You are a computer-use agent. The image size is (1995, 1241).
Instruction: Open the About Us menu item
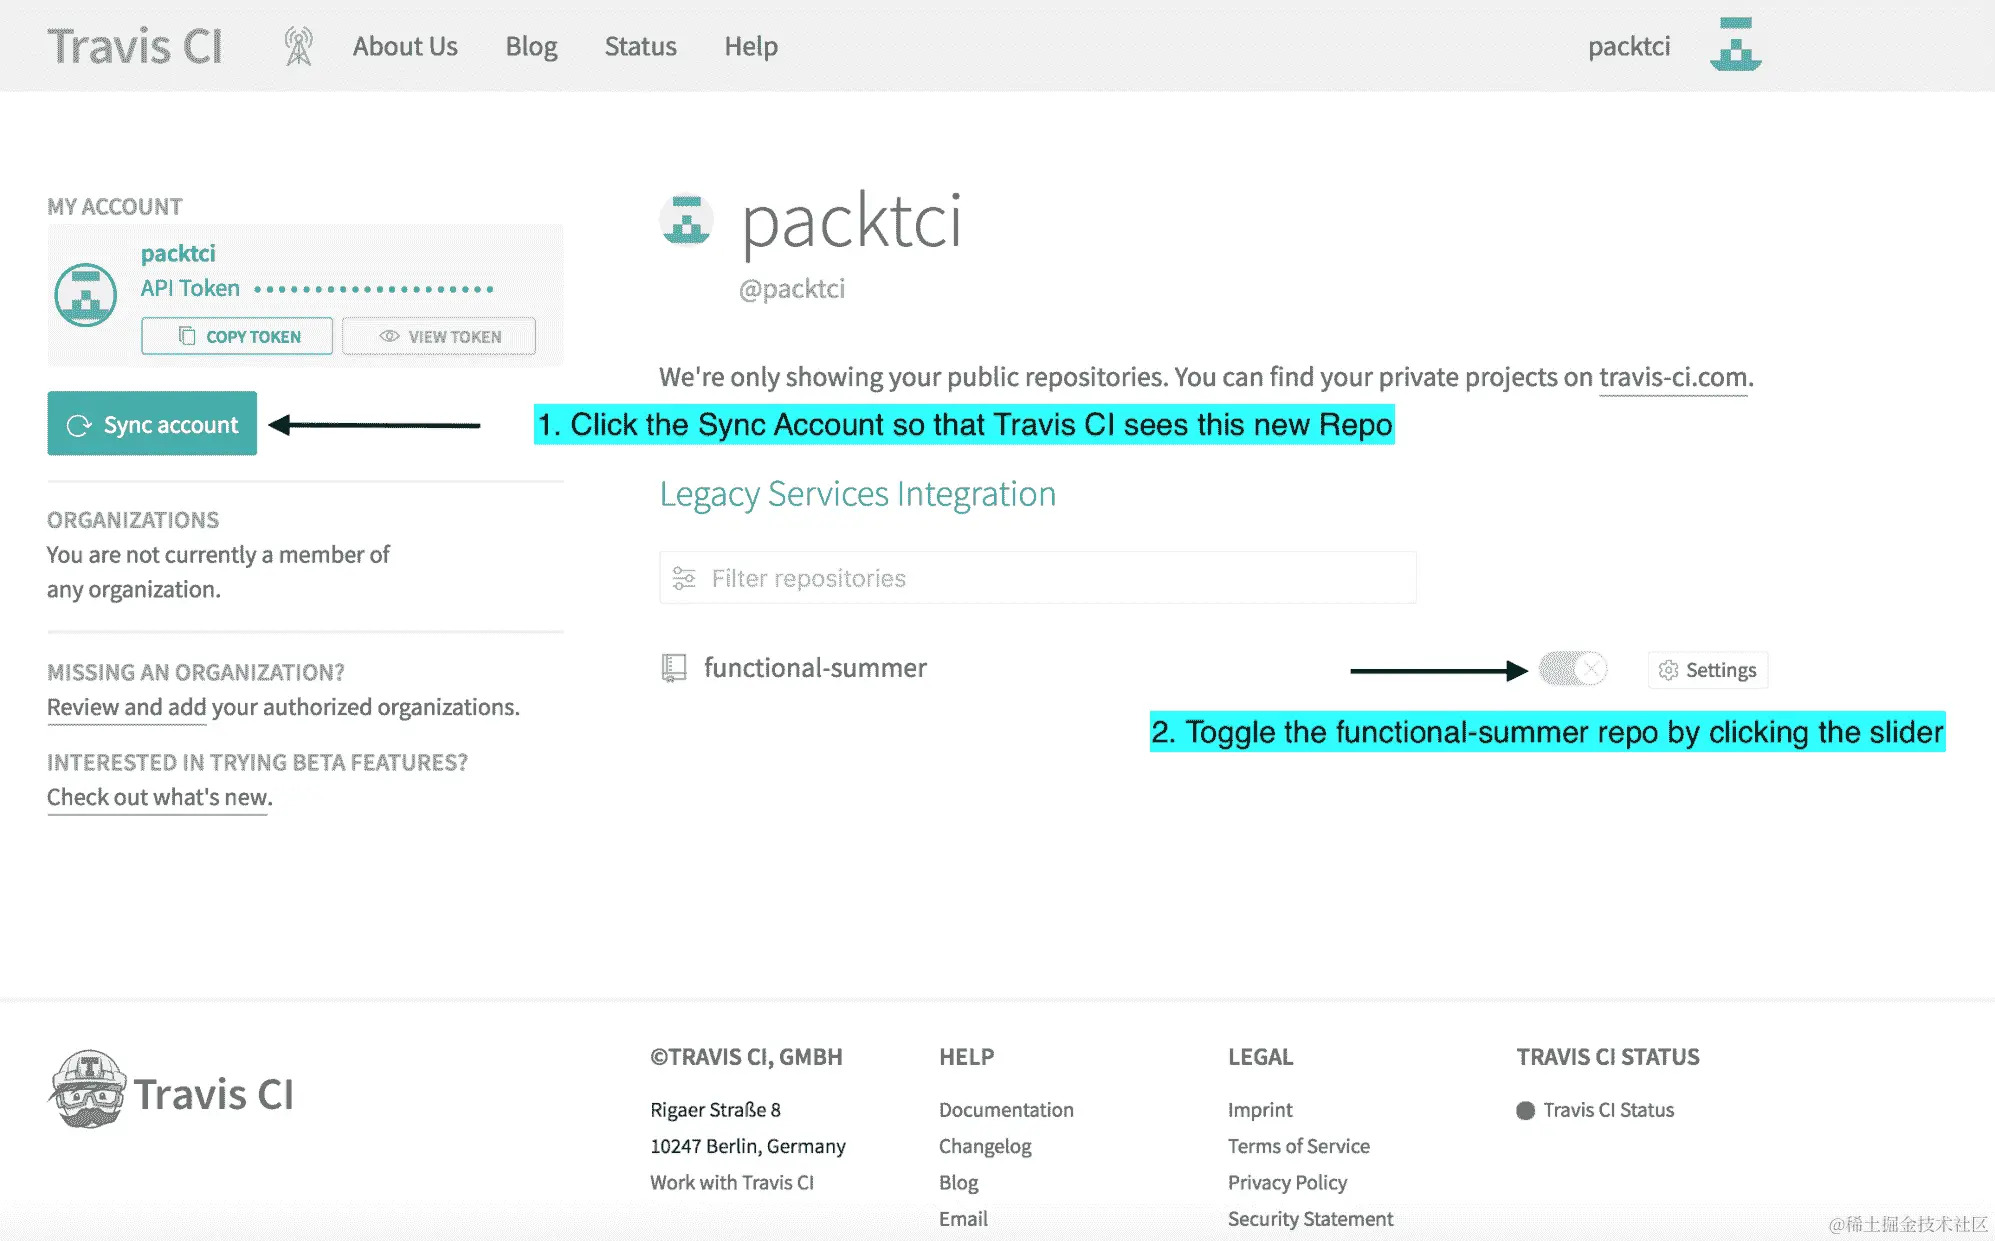pyautogui.click(x=405, y=46)
